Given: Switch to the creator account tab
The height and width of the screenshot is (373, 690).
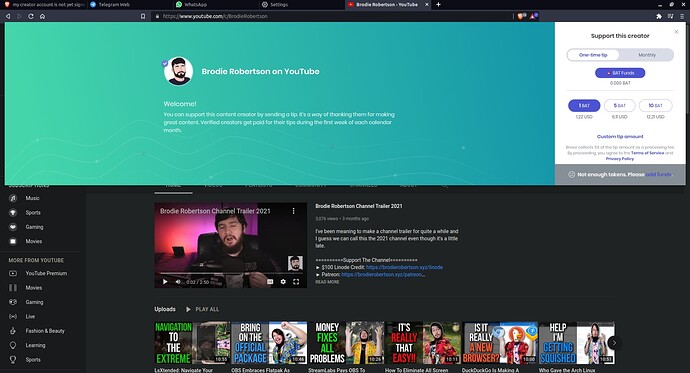Looking at the screenshot, I should (x=44, y=4).
